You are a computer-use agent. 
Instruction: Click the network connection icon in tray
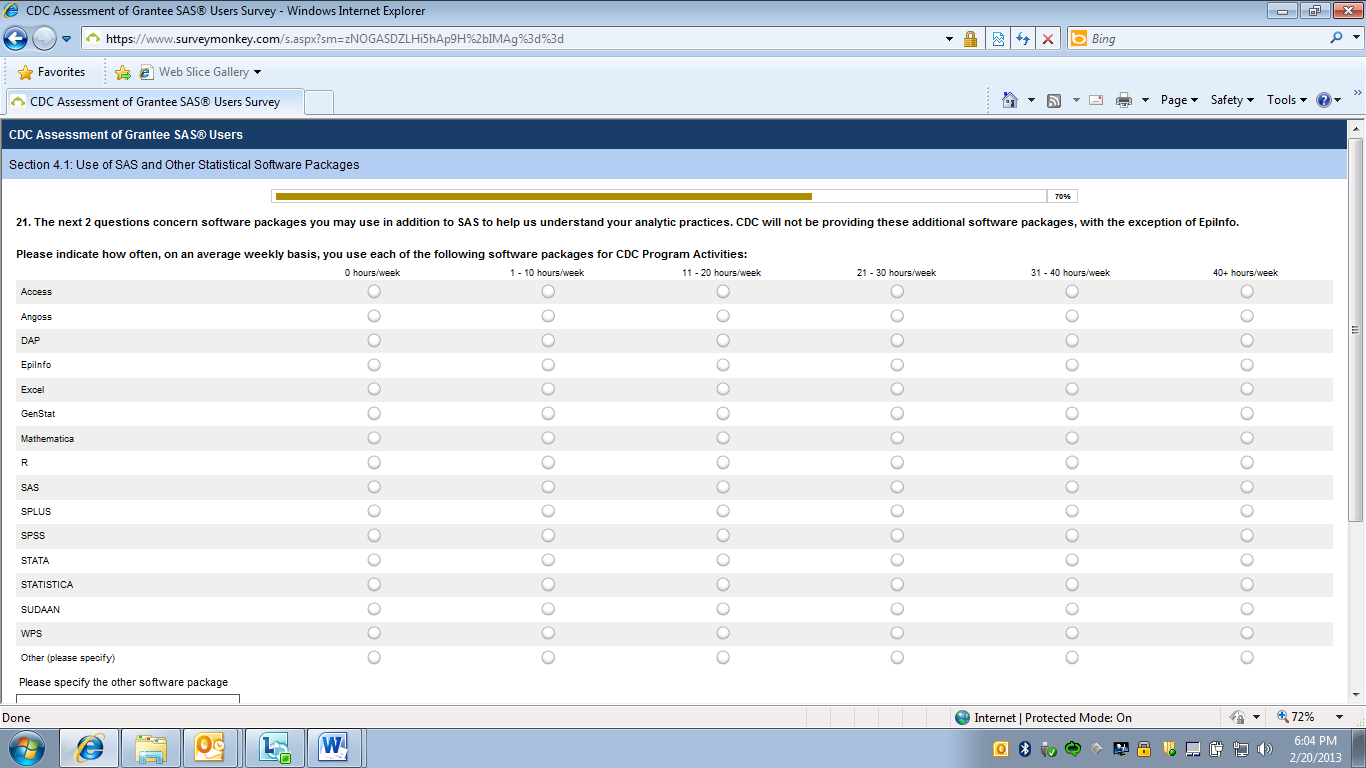pos(1241,749)
